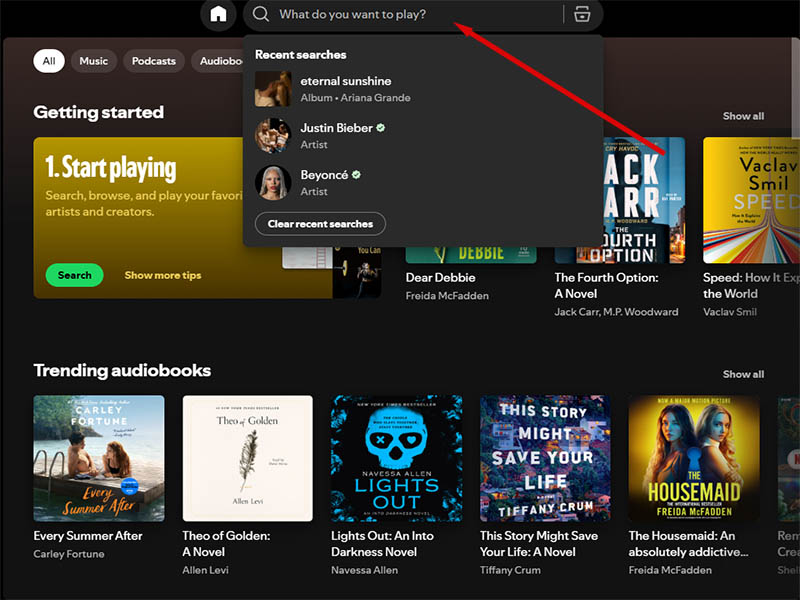
Task: Click Freida McFadden under The Housemaid
Action: [x=670, y=570]
